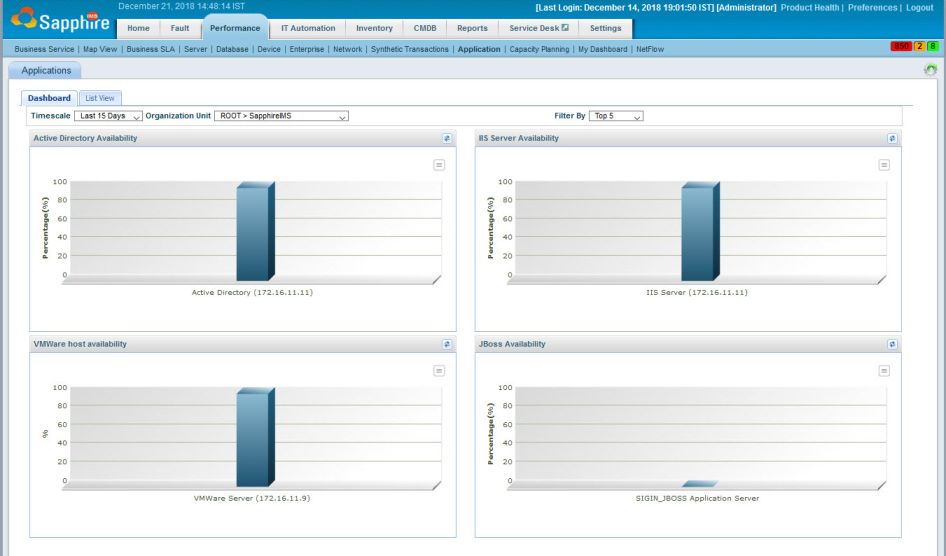Switch to the List View tab

(100, 98)
